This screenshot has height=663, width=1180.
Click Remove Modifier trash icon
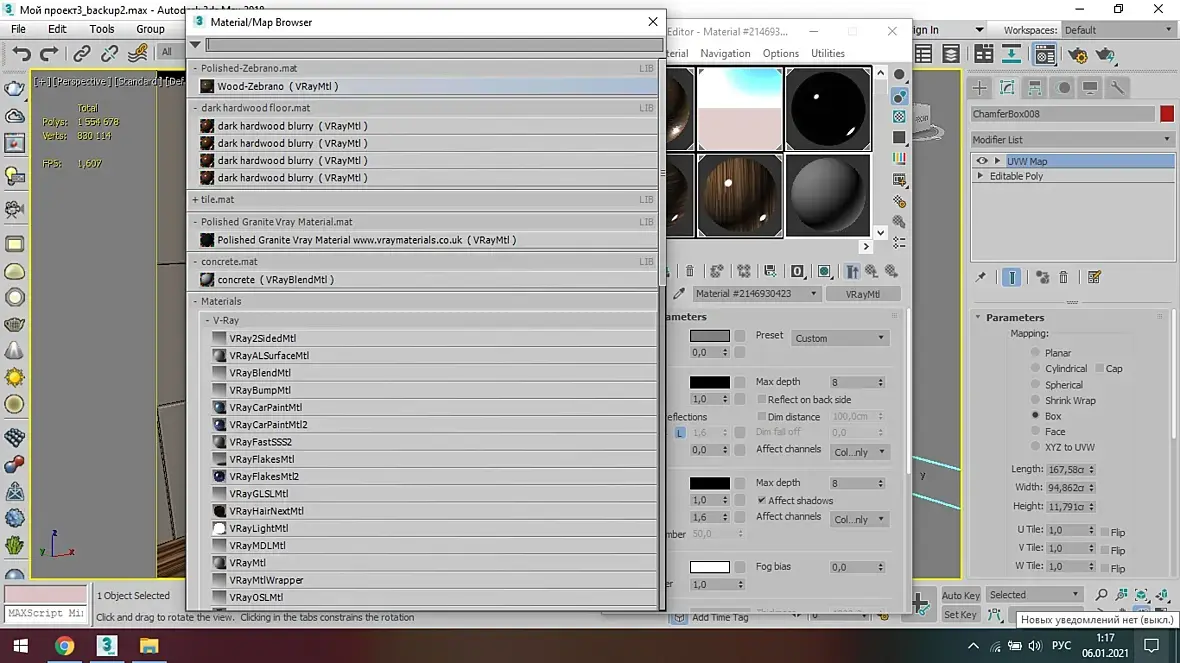click(x=1063, y=278)
